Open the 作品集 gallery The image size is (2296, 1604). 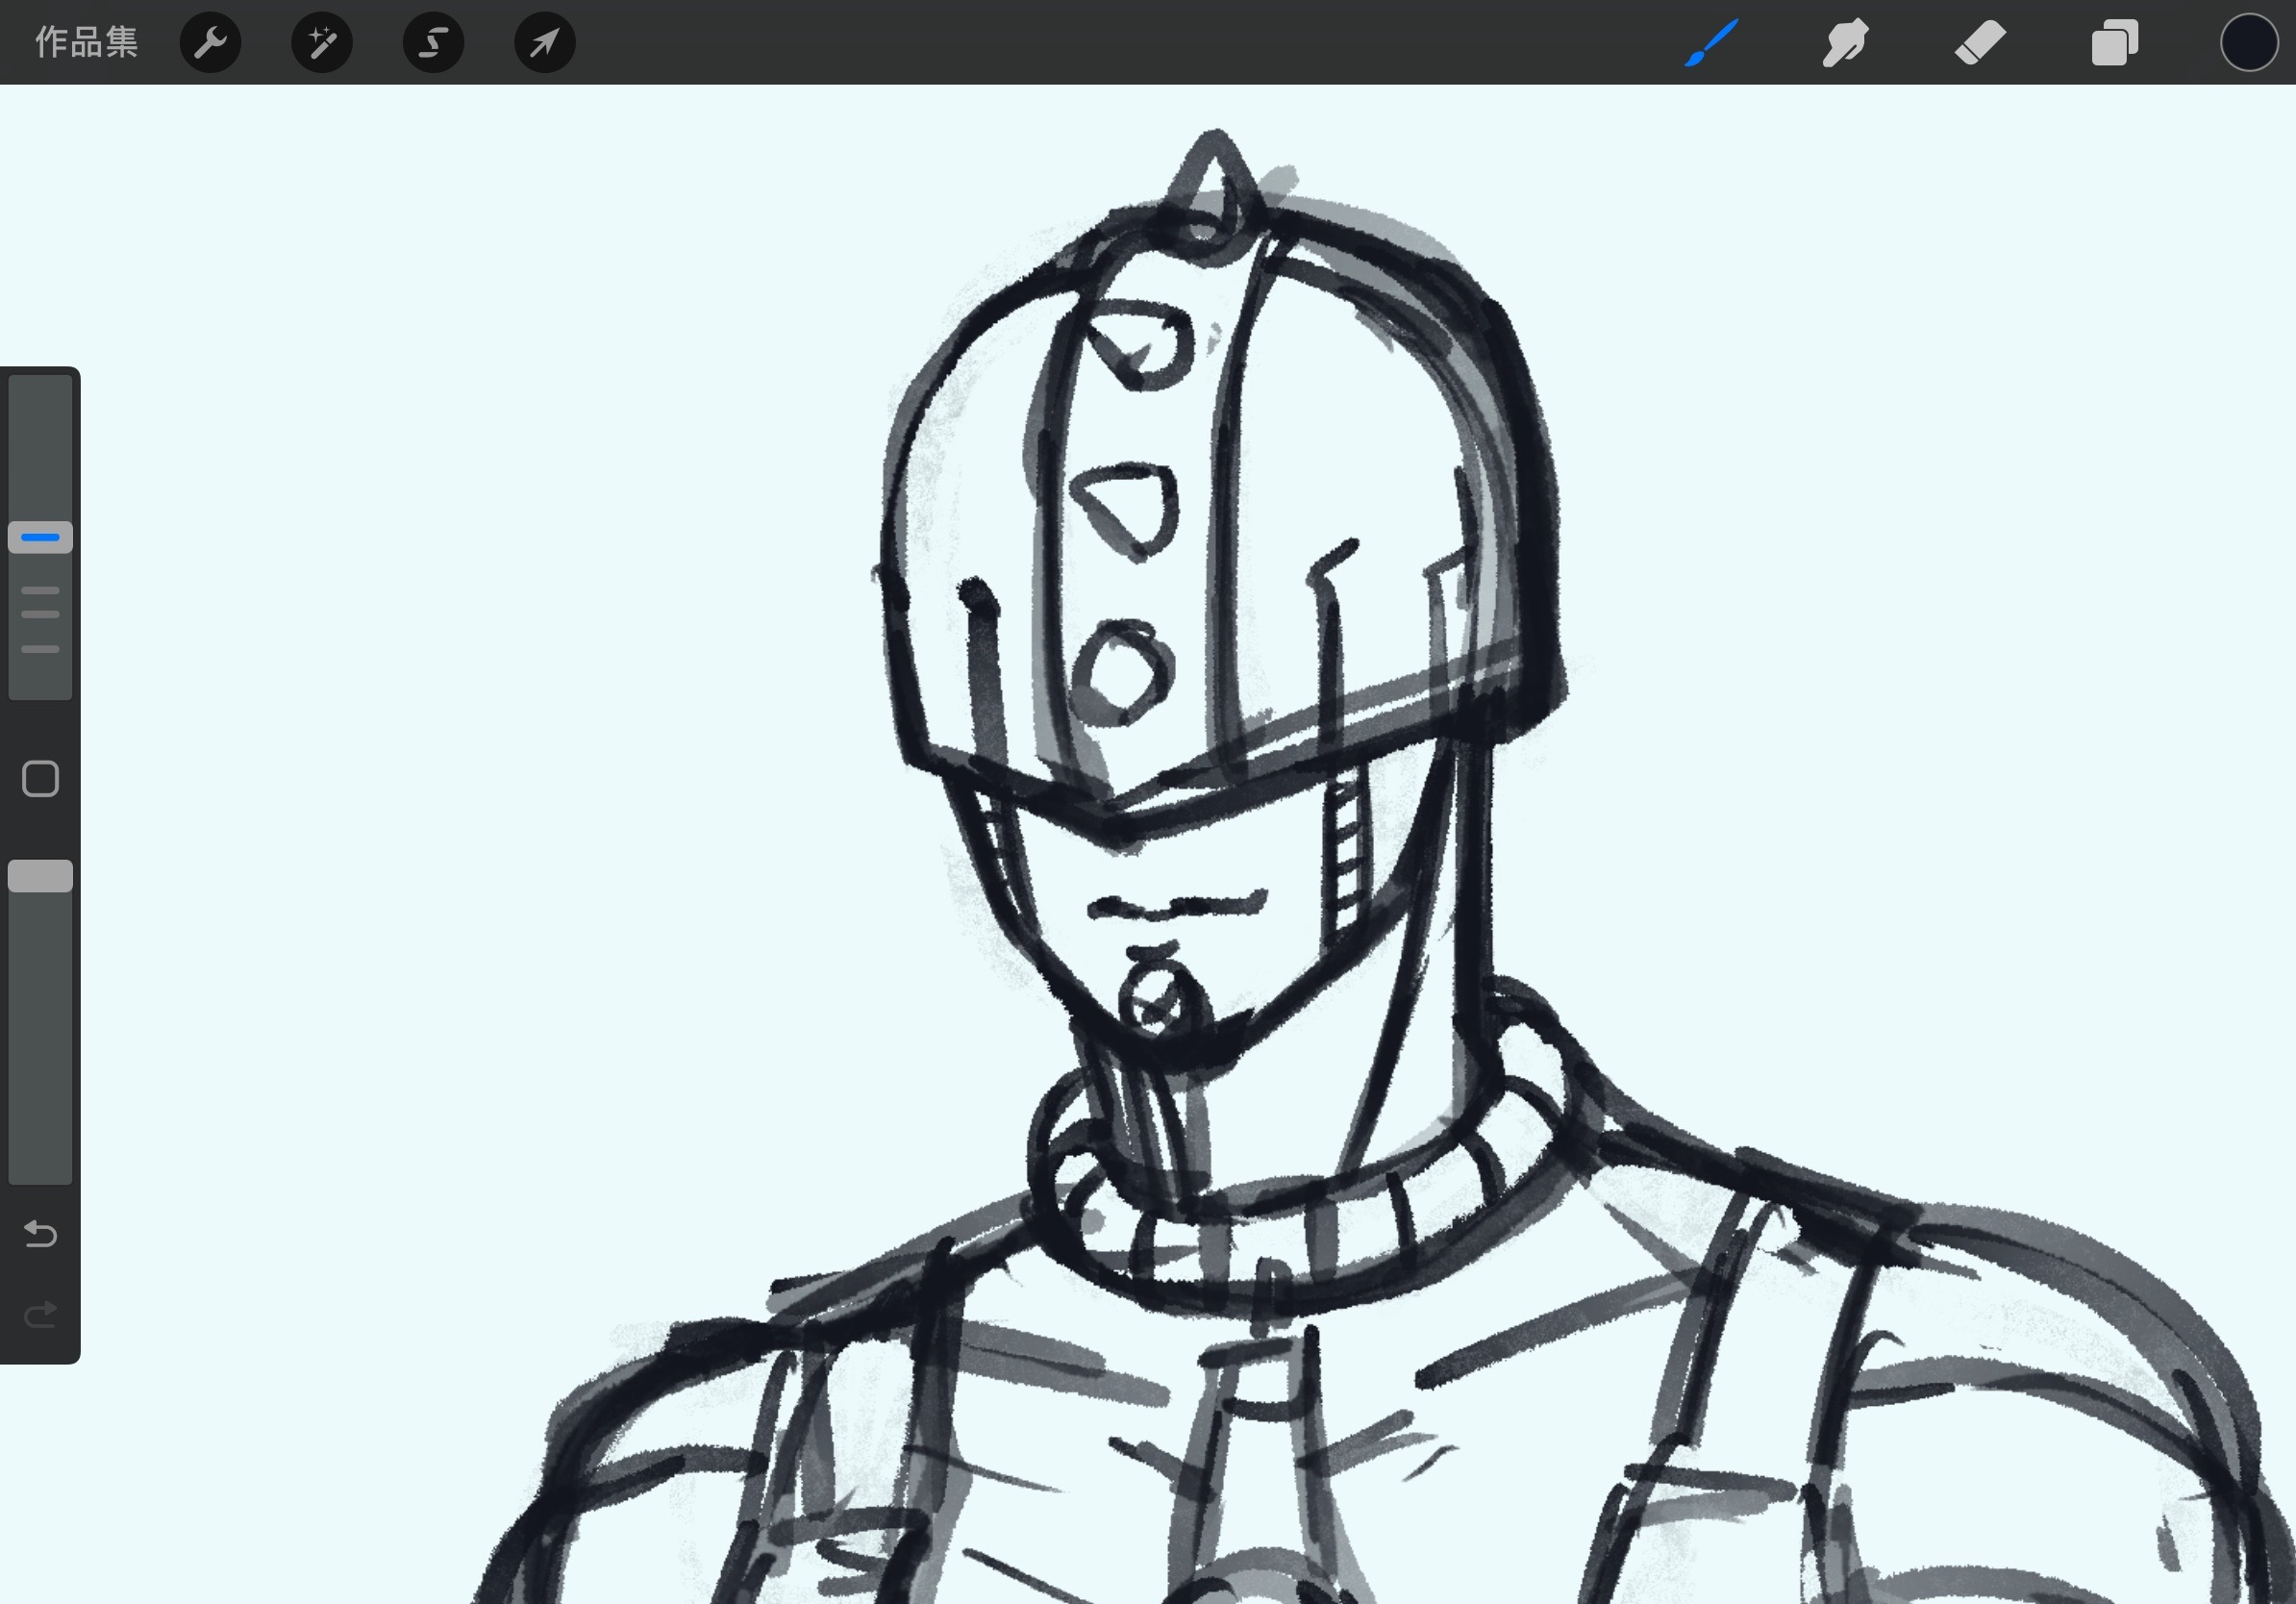pyautogui.click(x=86, y=42)
